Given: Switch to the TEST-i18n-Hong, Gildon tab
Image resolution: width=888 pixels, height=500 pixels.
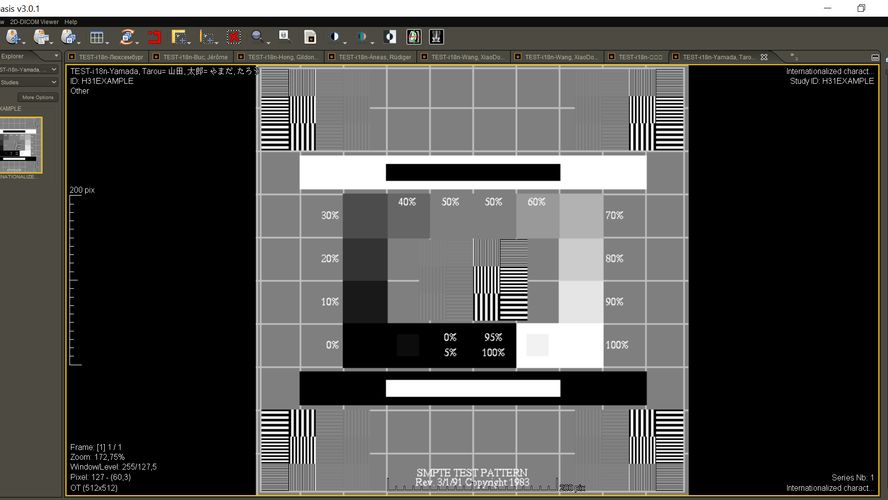Looking at the screenshot, I should click(x=285, y=57).
